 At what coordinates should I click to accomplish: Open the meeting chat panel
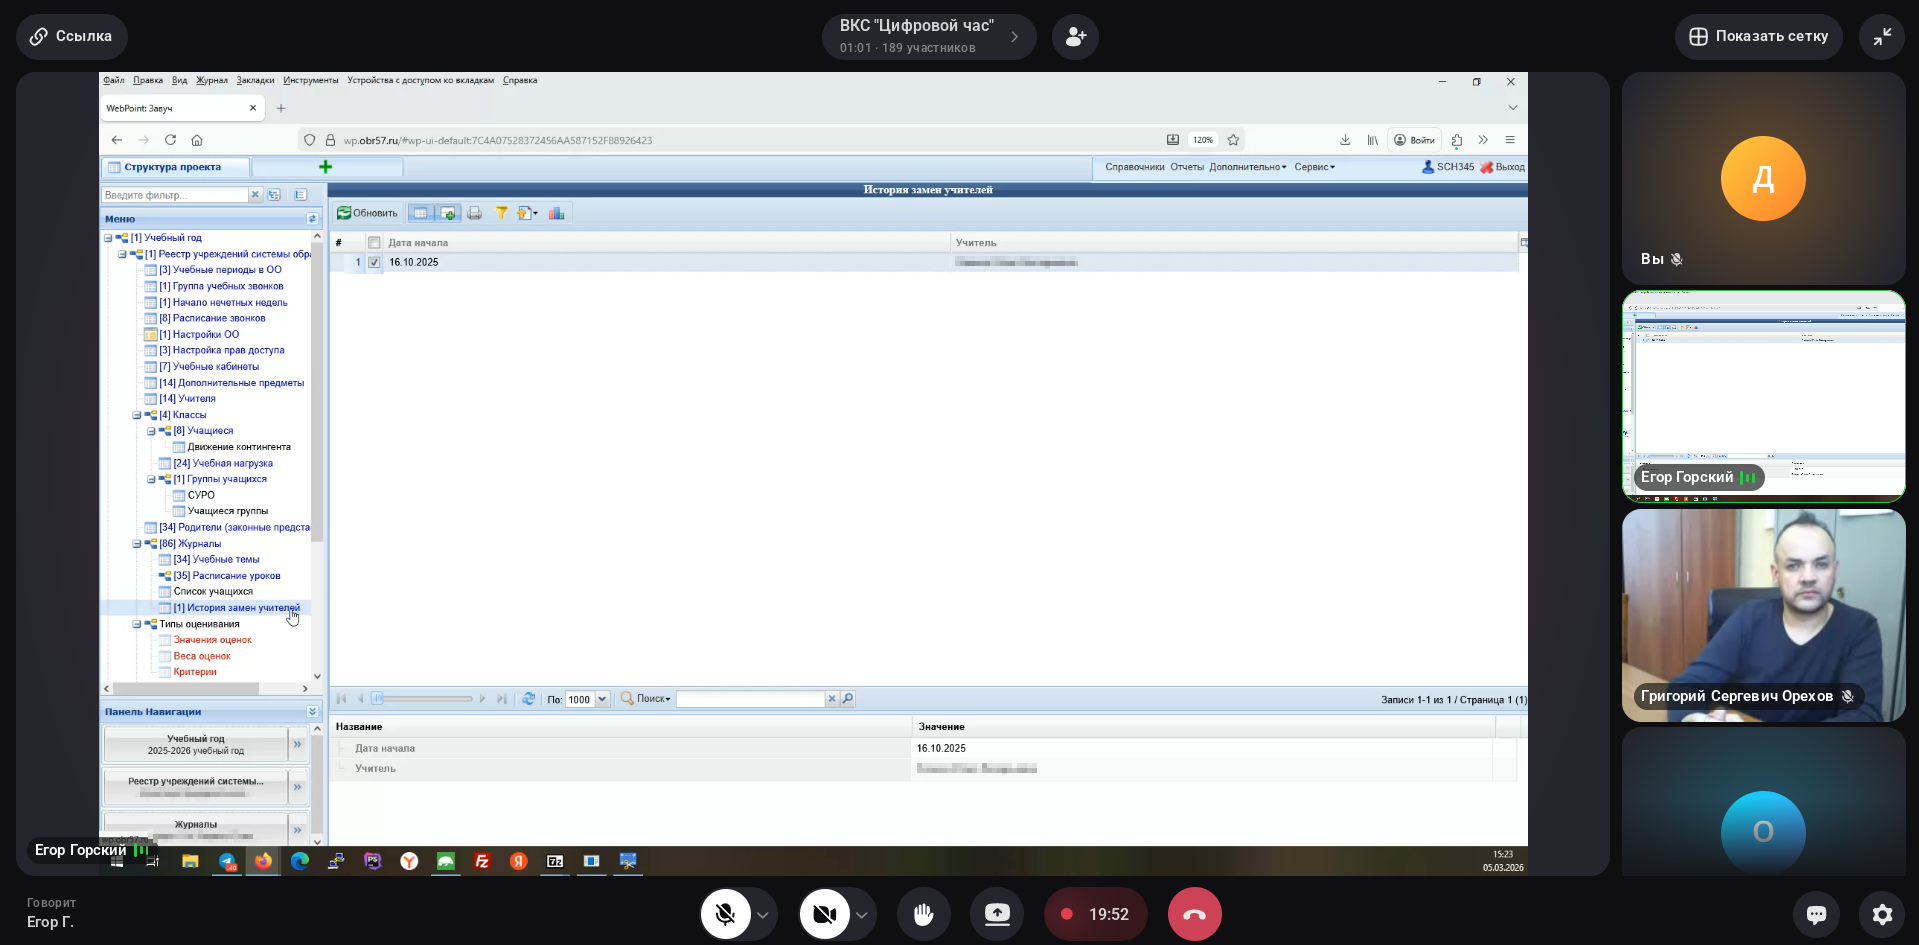[1816, 914]
